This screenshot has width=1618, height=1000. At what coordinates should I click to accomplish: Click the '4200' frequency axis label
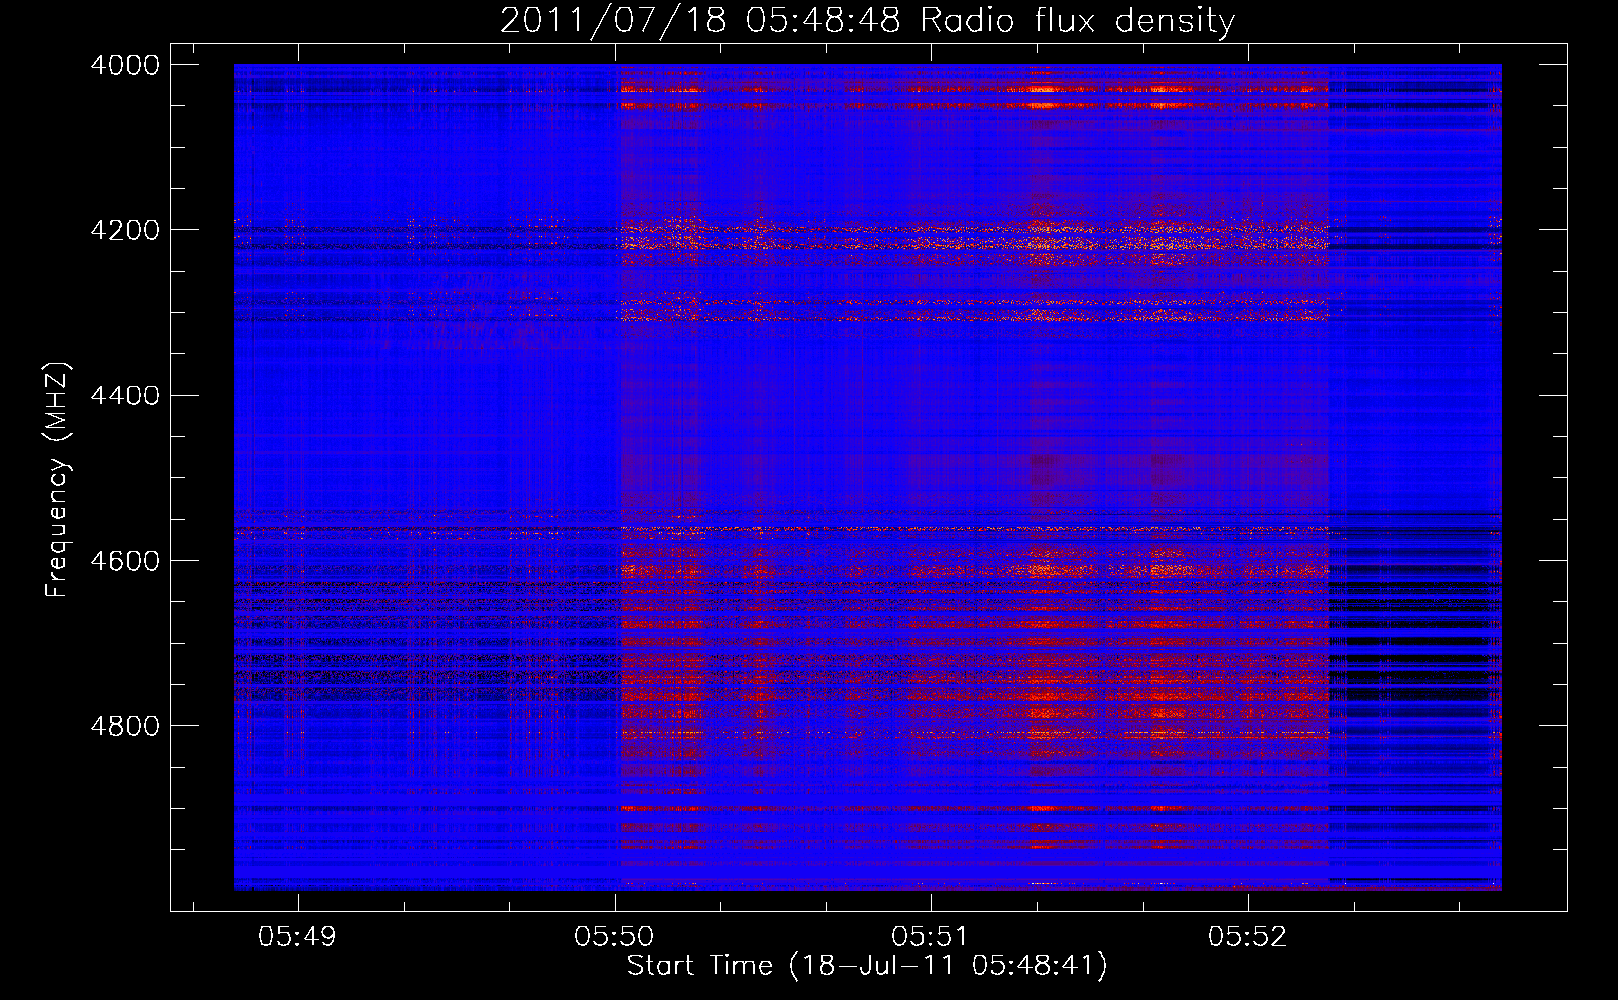click(x=125, y=230)
